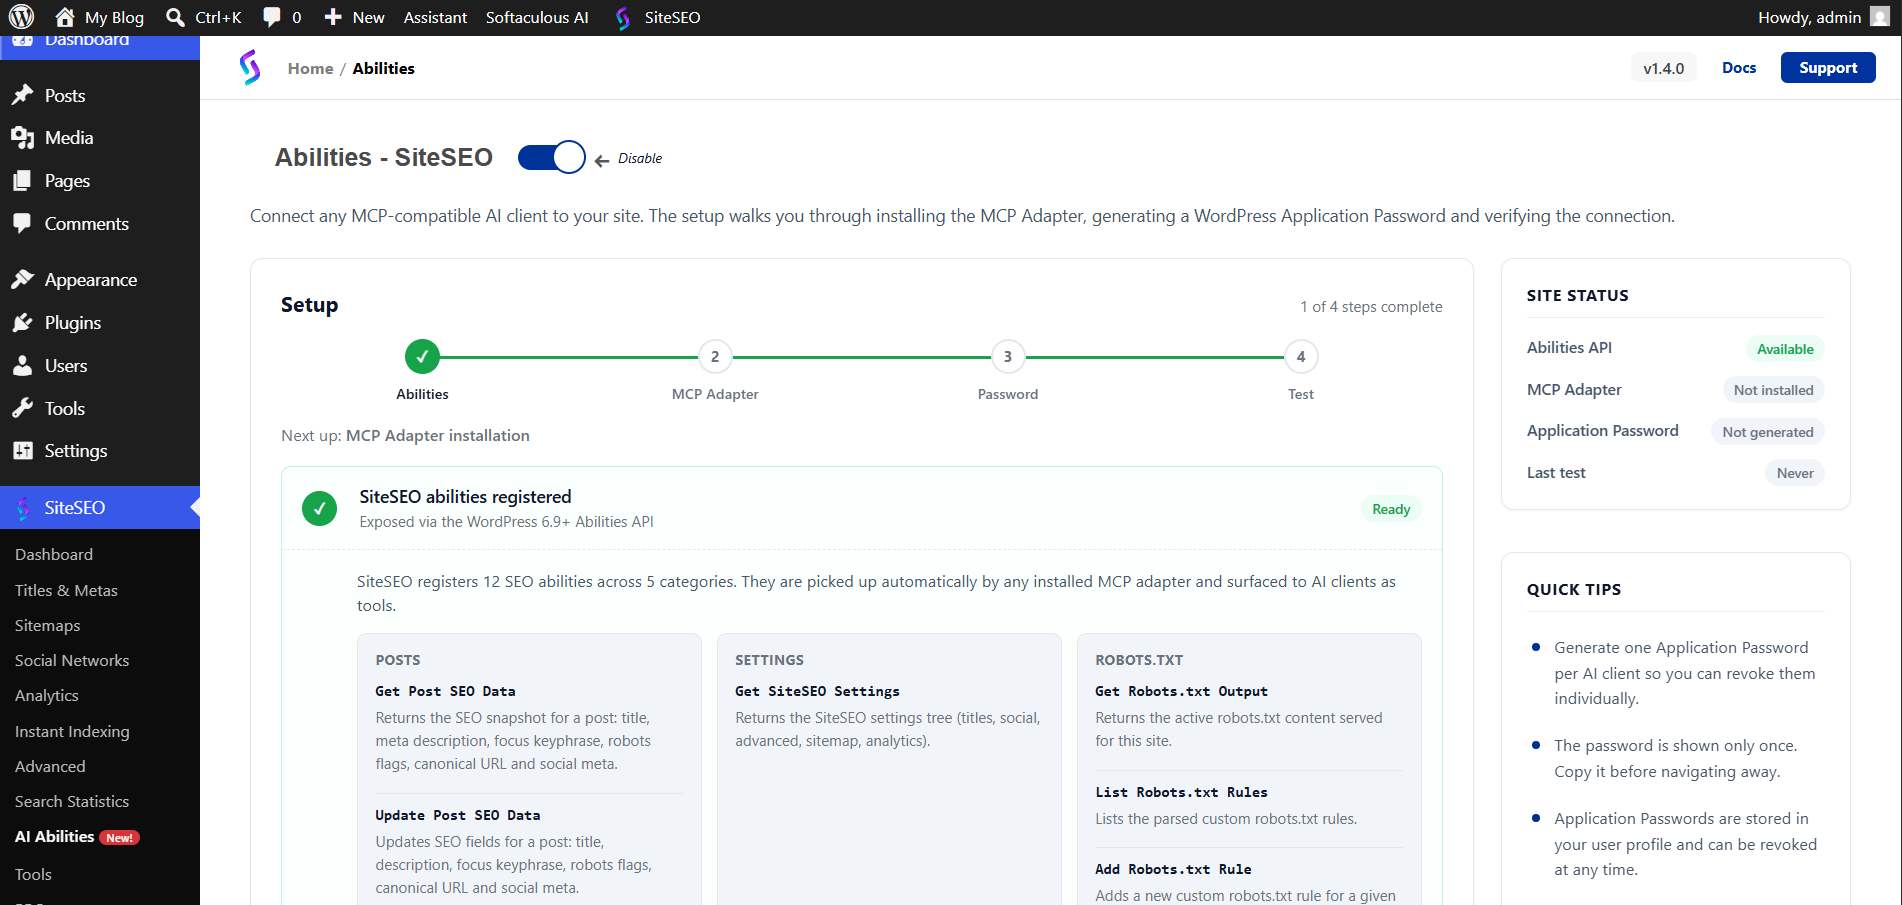Click the Never badge for Last test
This screenshot has width=1902, height=905.
[1795, 473]
